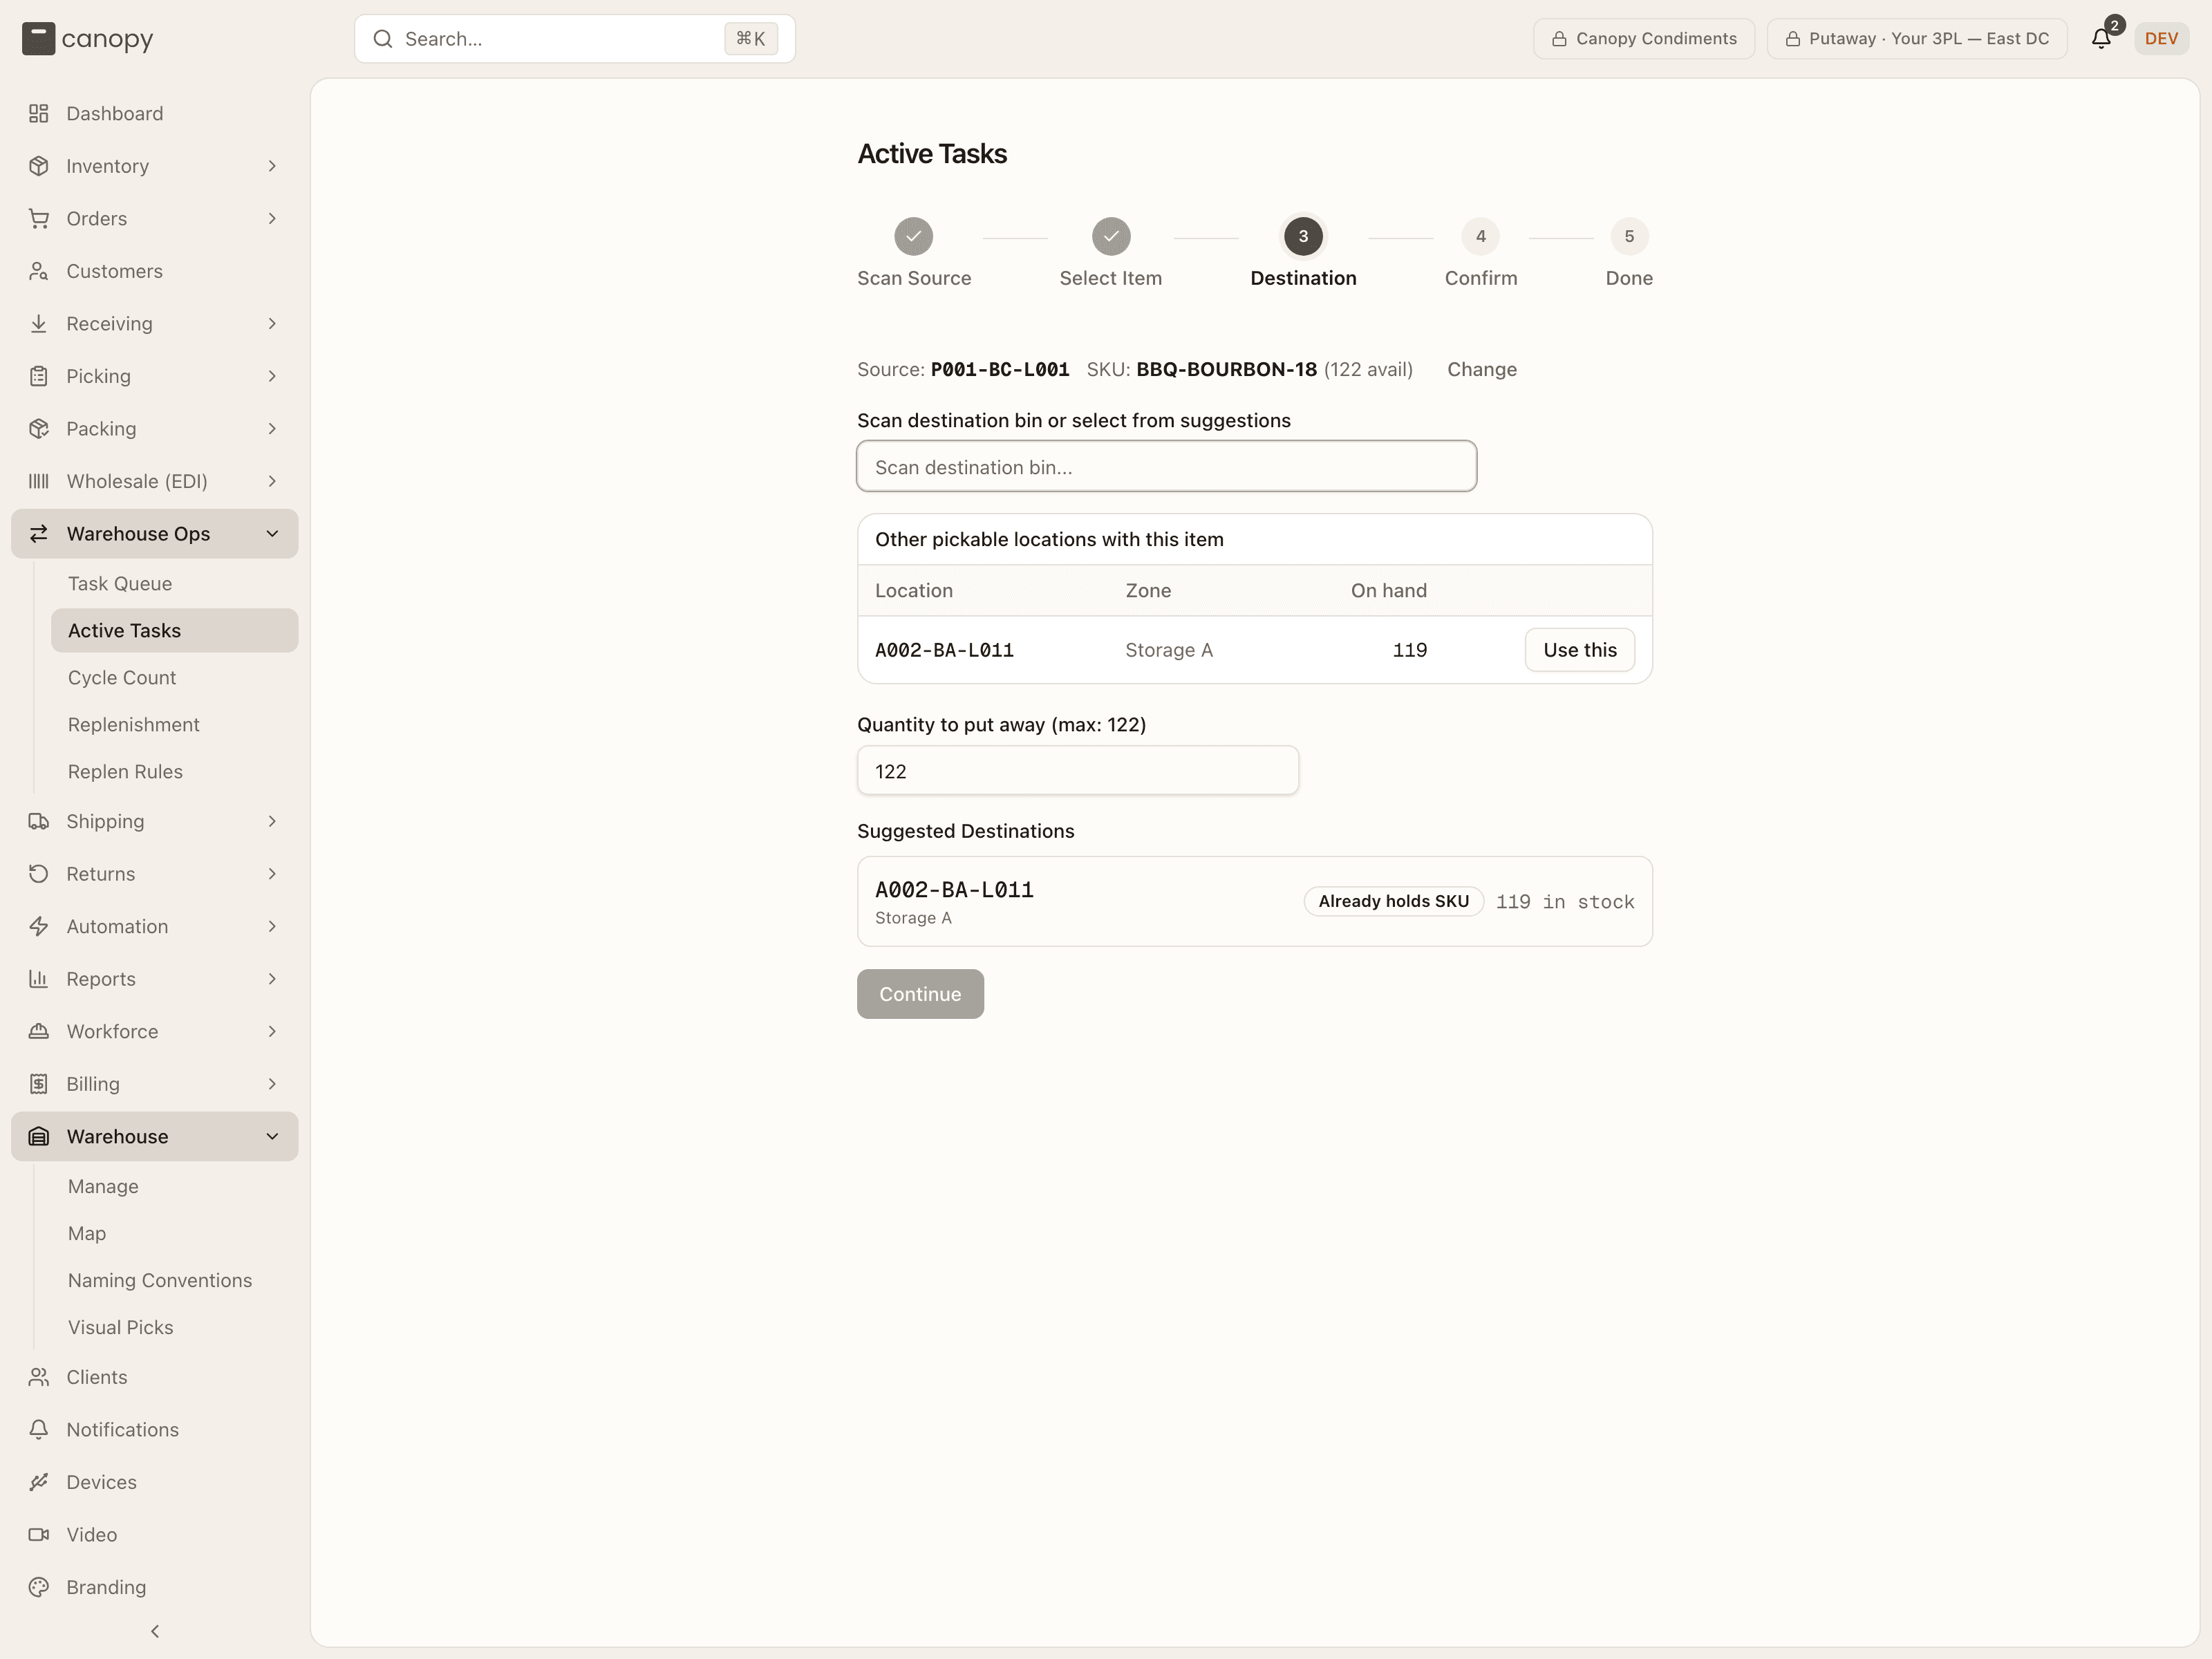Viewport: 2212px width, 1659px height.
Task: Select suggested destination A002-BA-L011 card
Action: click(1254, 902)
